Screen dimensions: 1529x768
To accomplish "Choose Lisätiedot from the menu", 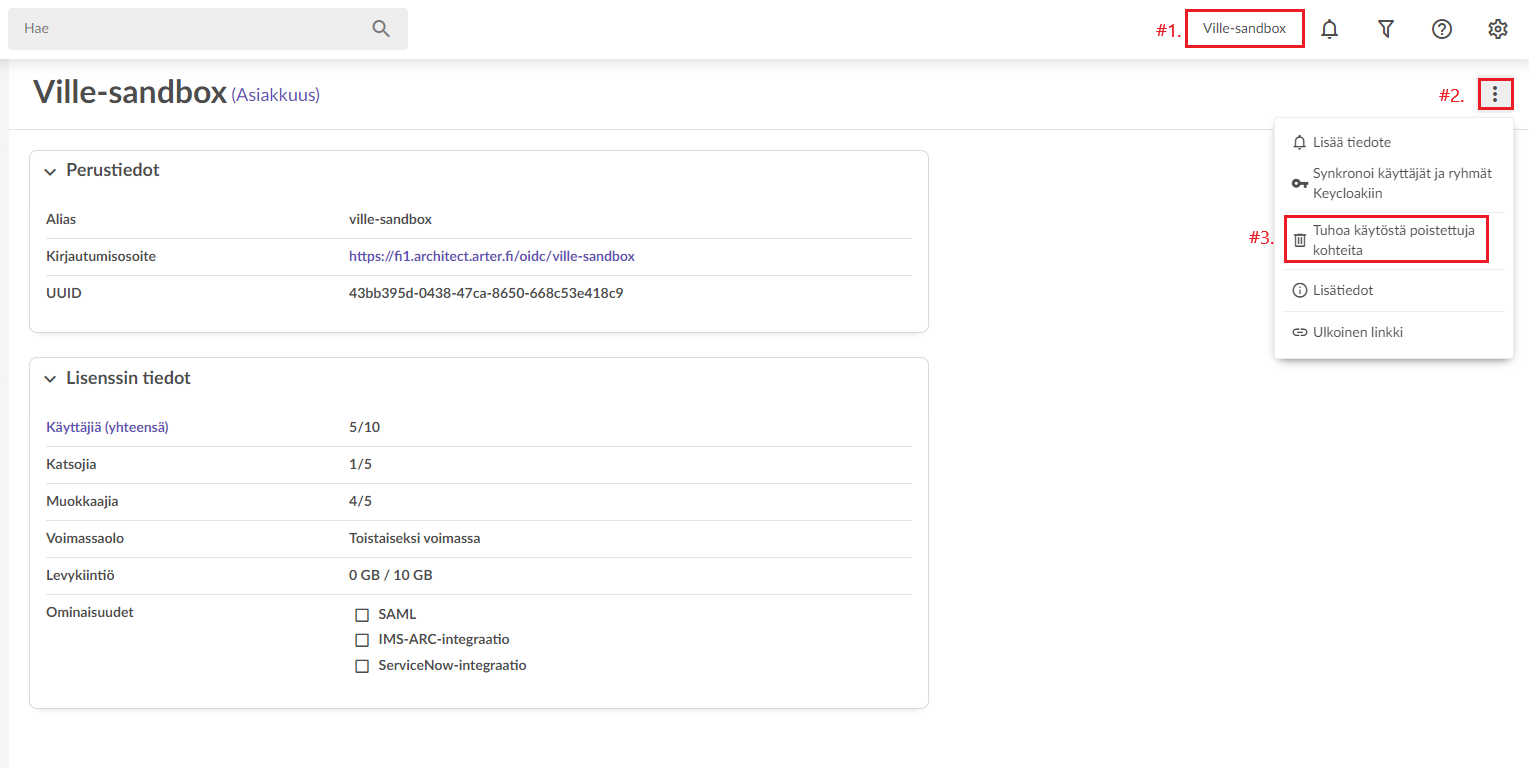I will 1342,290.
